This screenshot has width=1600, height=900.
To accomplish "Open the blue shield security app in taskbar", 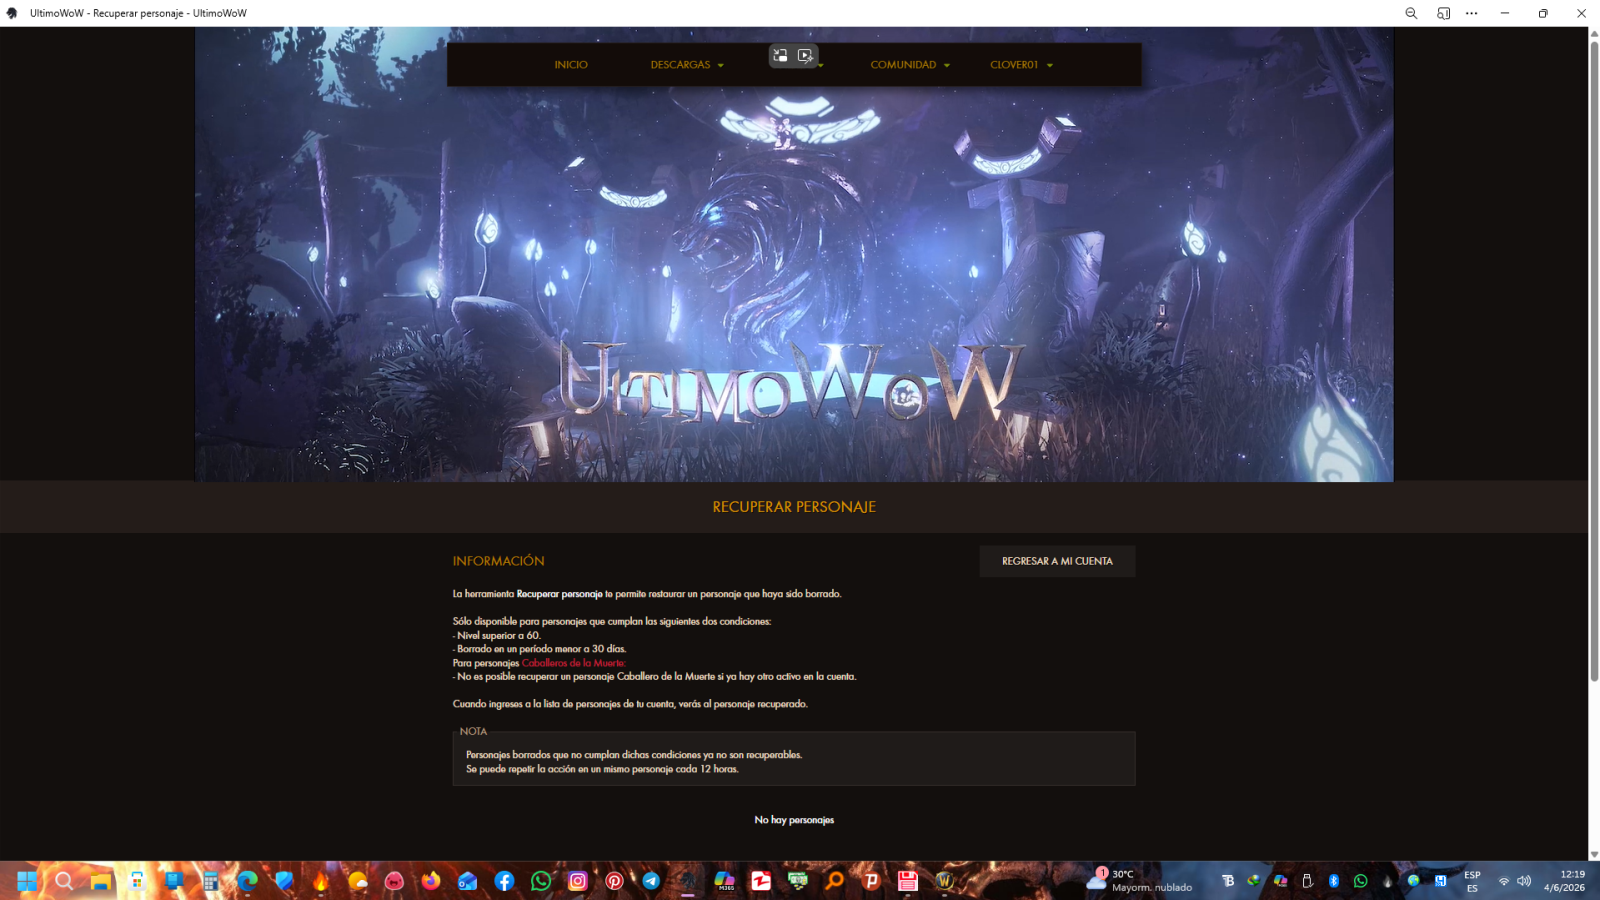I will (284, 881).
